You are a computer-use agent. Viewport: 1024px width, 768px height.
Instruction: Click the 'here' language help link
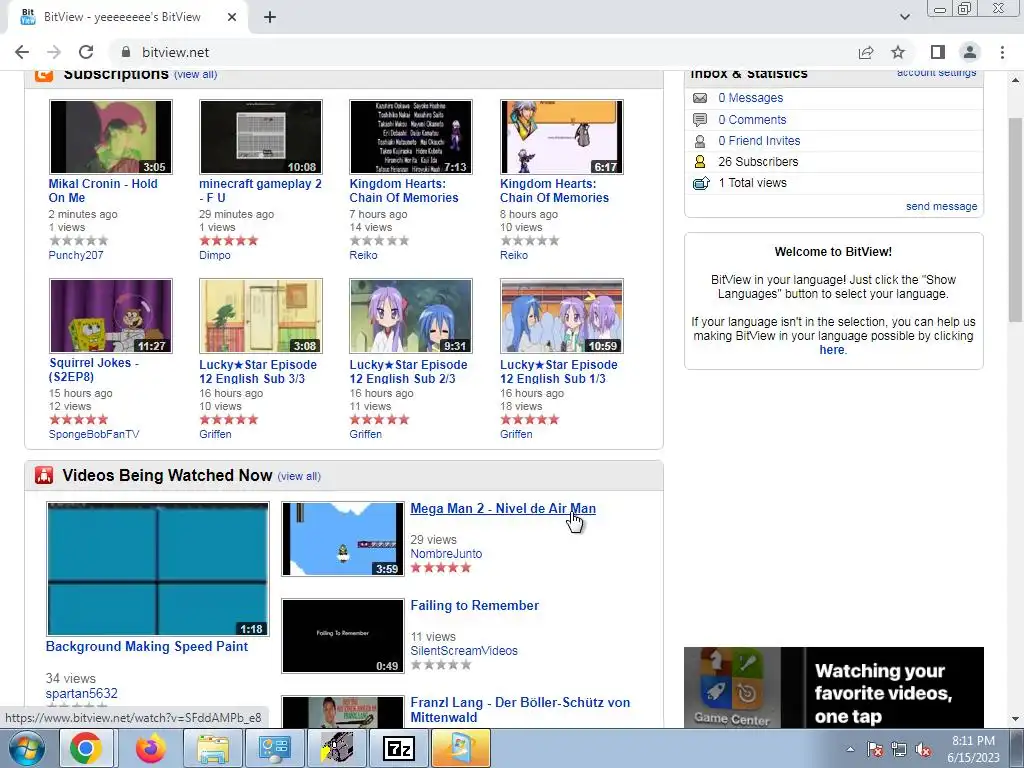click(x=831, y=350)
